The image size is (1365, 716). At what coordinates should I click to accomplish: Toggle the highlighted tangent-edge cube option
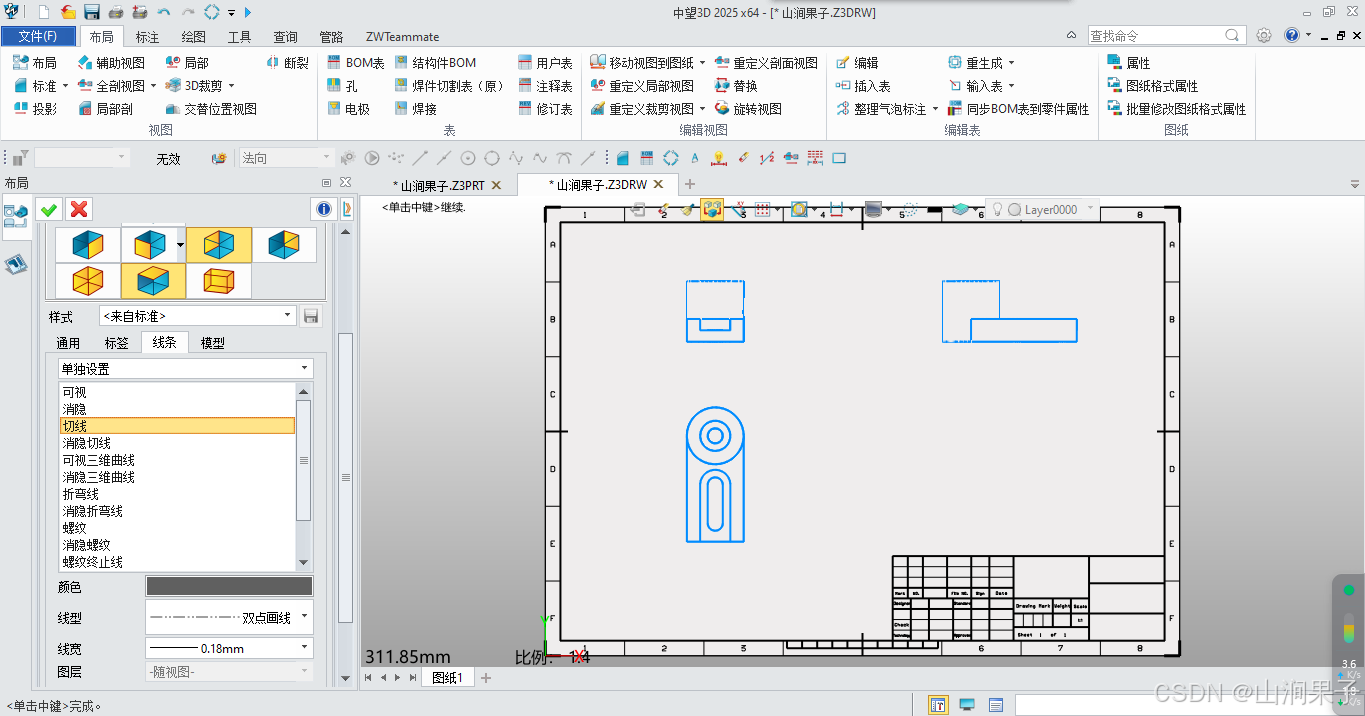153,281
